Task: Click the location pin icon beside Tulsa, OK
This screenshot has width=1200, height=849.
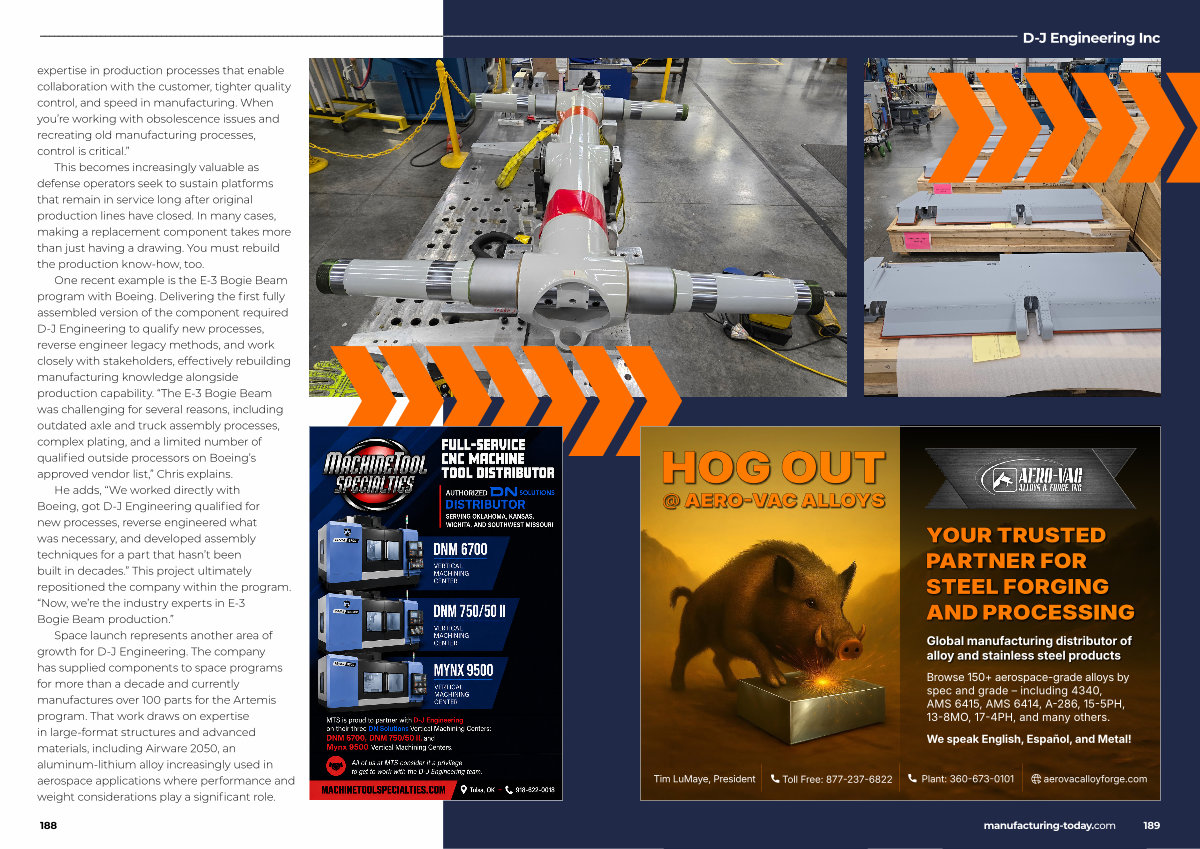Action: coord(464,789)
